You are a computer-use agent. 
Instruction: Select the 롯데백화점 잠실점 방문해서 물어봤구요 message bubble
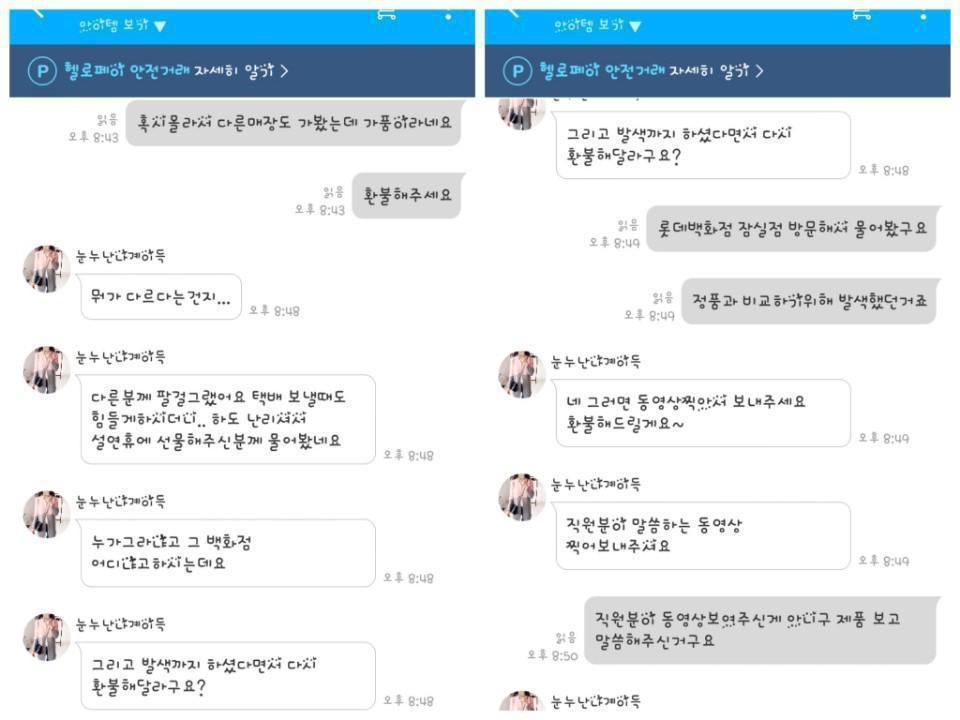tap(792, 229)
